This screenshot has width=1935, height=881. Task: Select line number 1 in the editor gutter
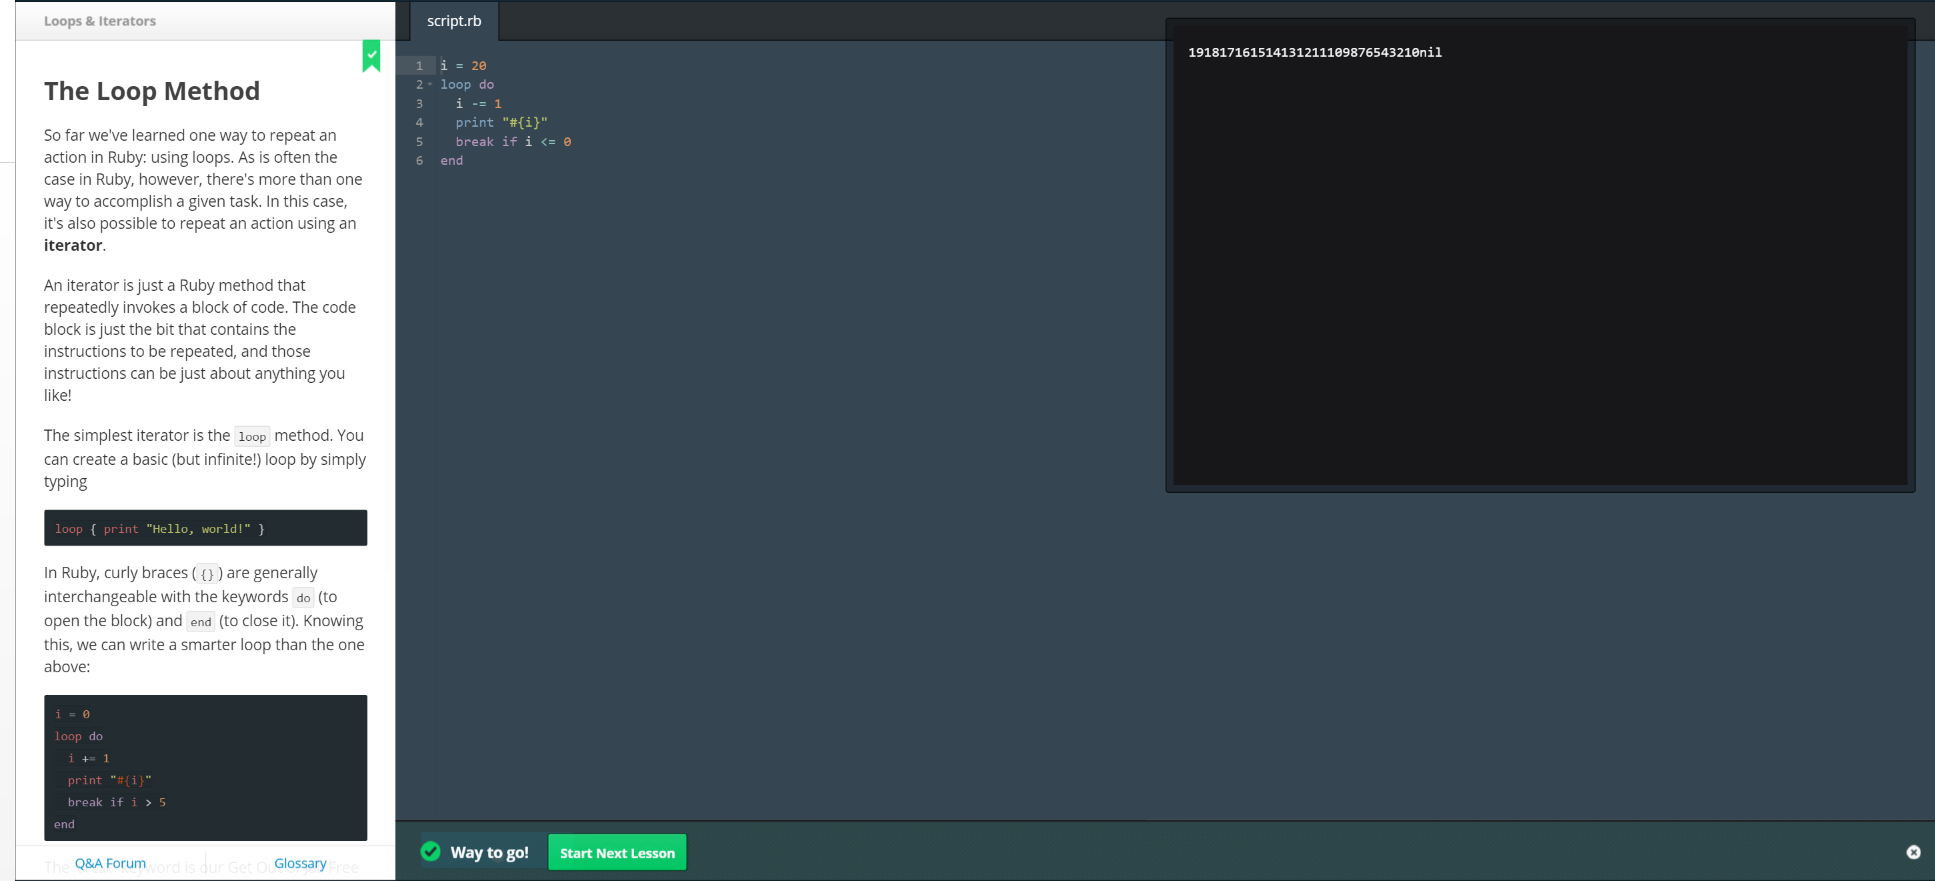click(419, 66)
